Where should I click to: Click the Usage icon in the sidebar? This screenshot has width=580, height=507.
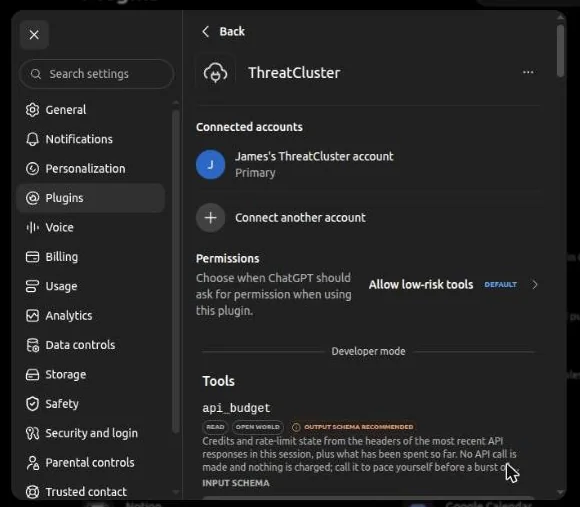coord(33,286)
